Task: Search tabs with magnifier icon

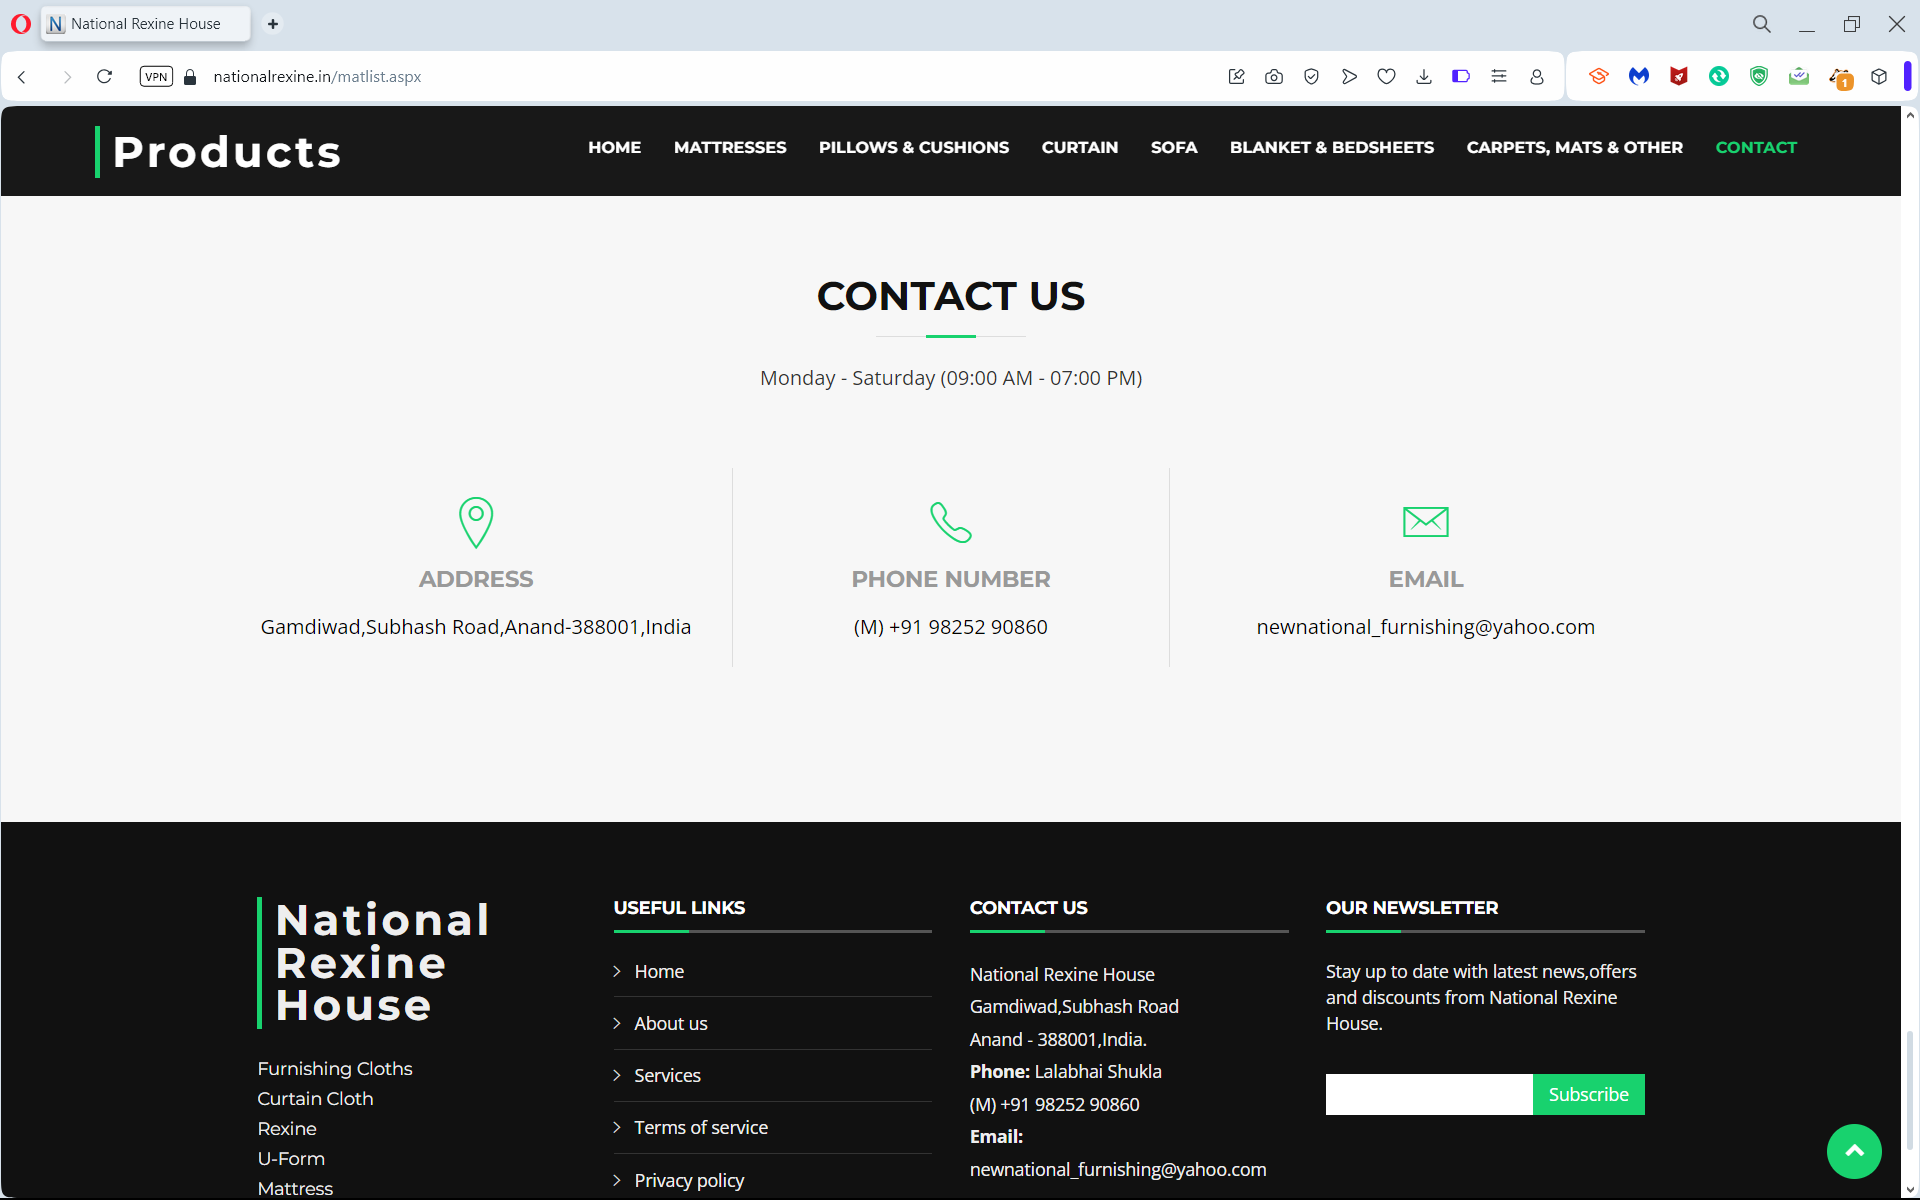Action: [1762, 24]
